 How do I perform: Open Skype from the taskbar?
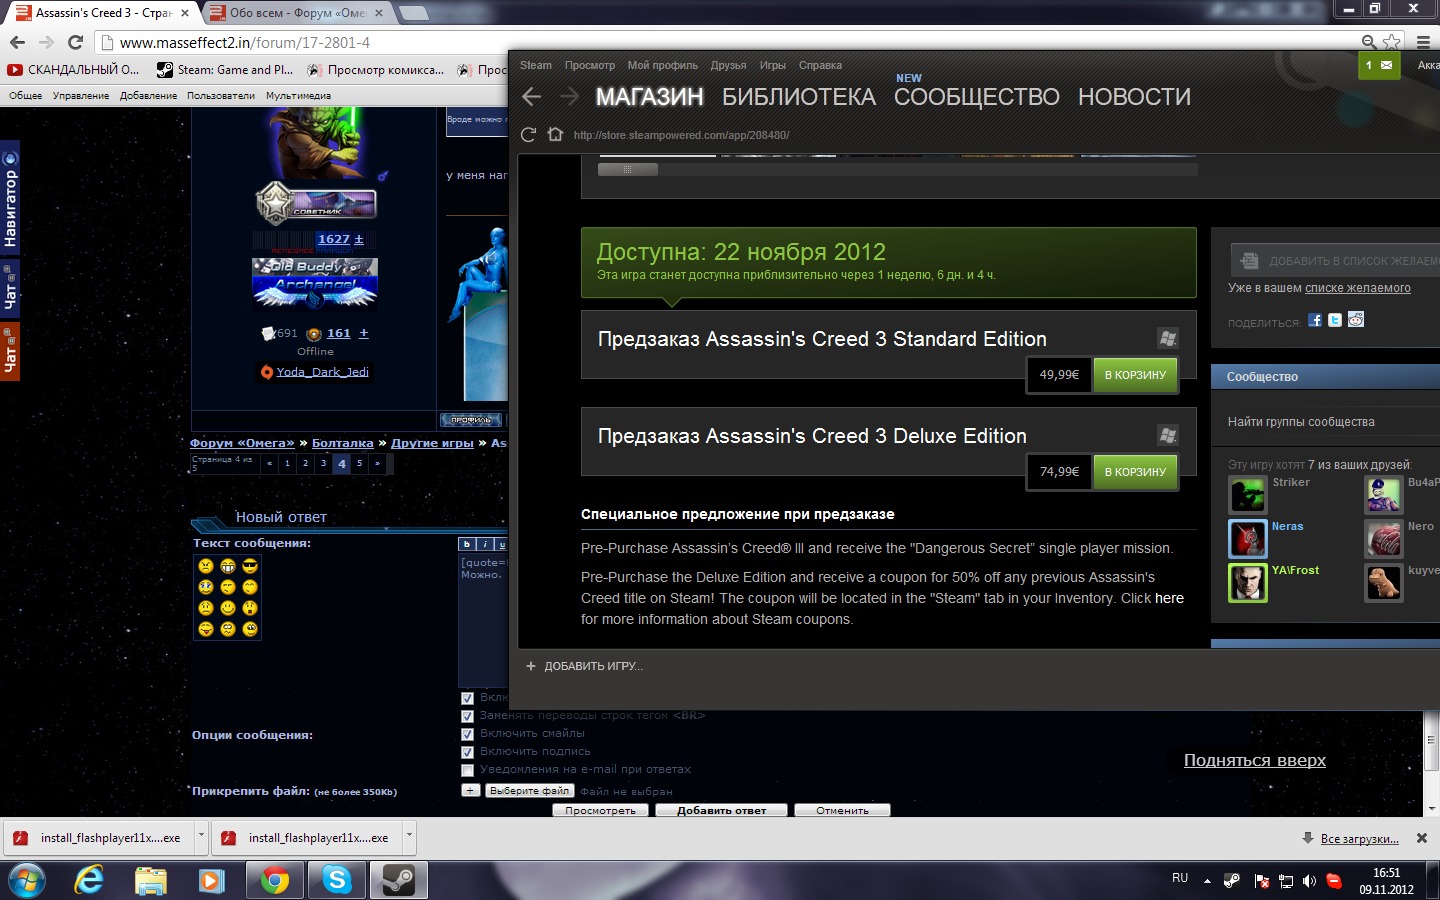click(337, 880)
